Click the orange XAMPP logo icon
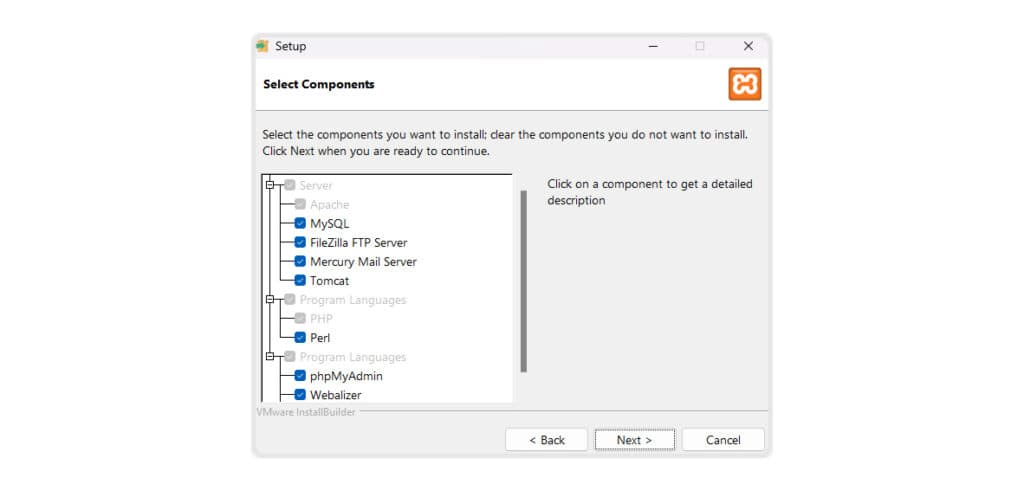The height and width of the screenshot is (491, 1024). click(x=744, y=84)
